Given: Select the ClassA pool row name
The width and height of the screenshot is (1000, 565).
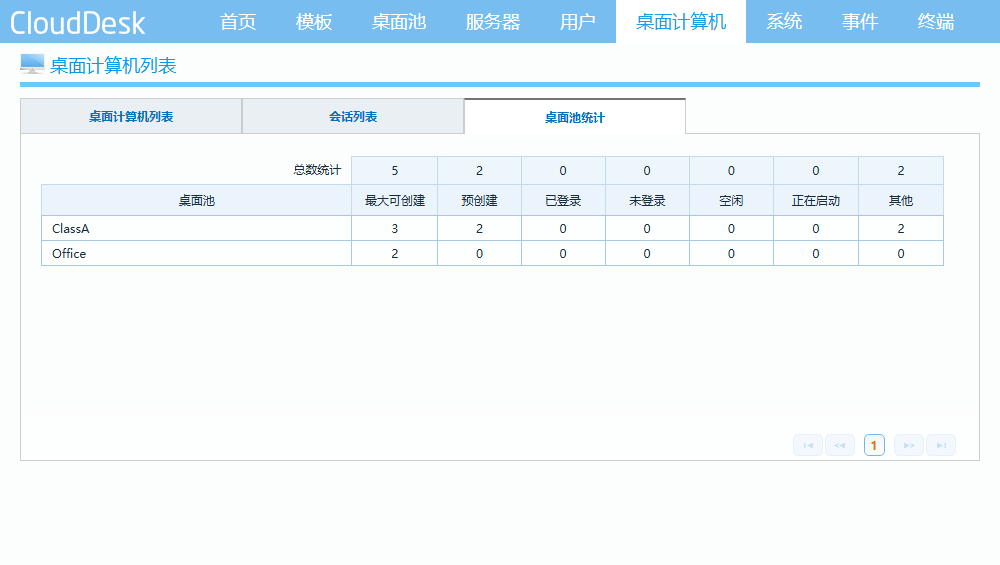Looking at the screenshot, I should (x=71, y=228).
